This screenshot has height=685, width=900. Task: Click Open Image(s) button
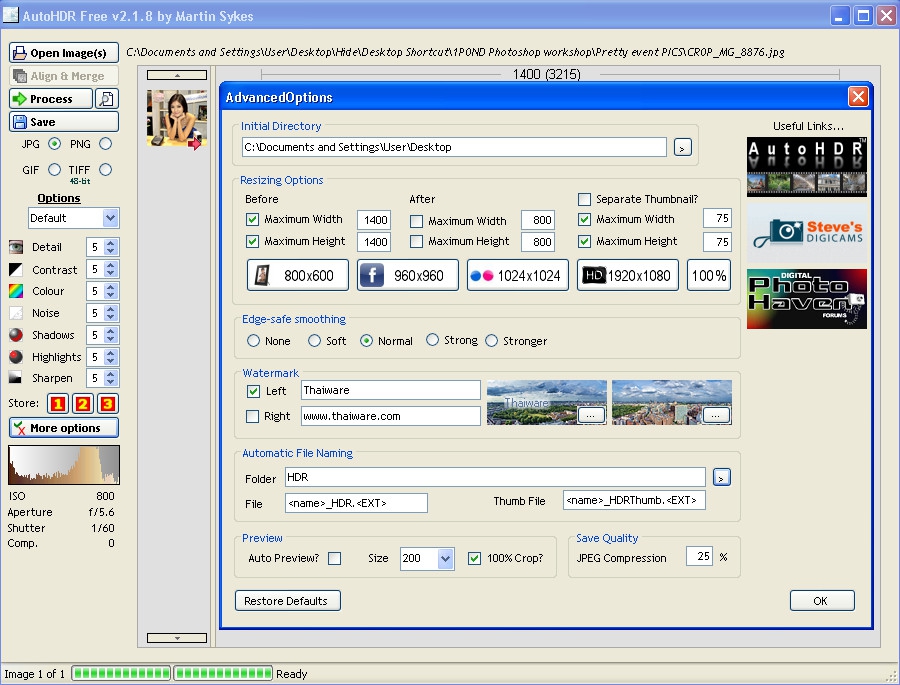[x=64, y=53]
